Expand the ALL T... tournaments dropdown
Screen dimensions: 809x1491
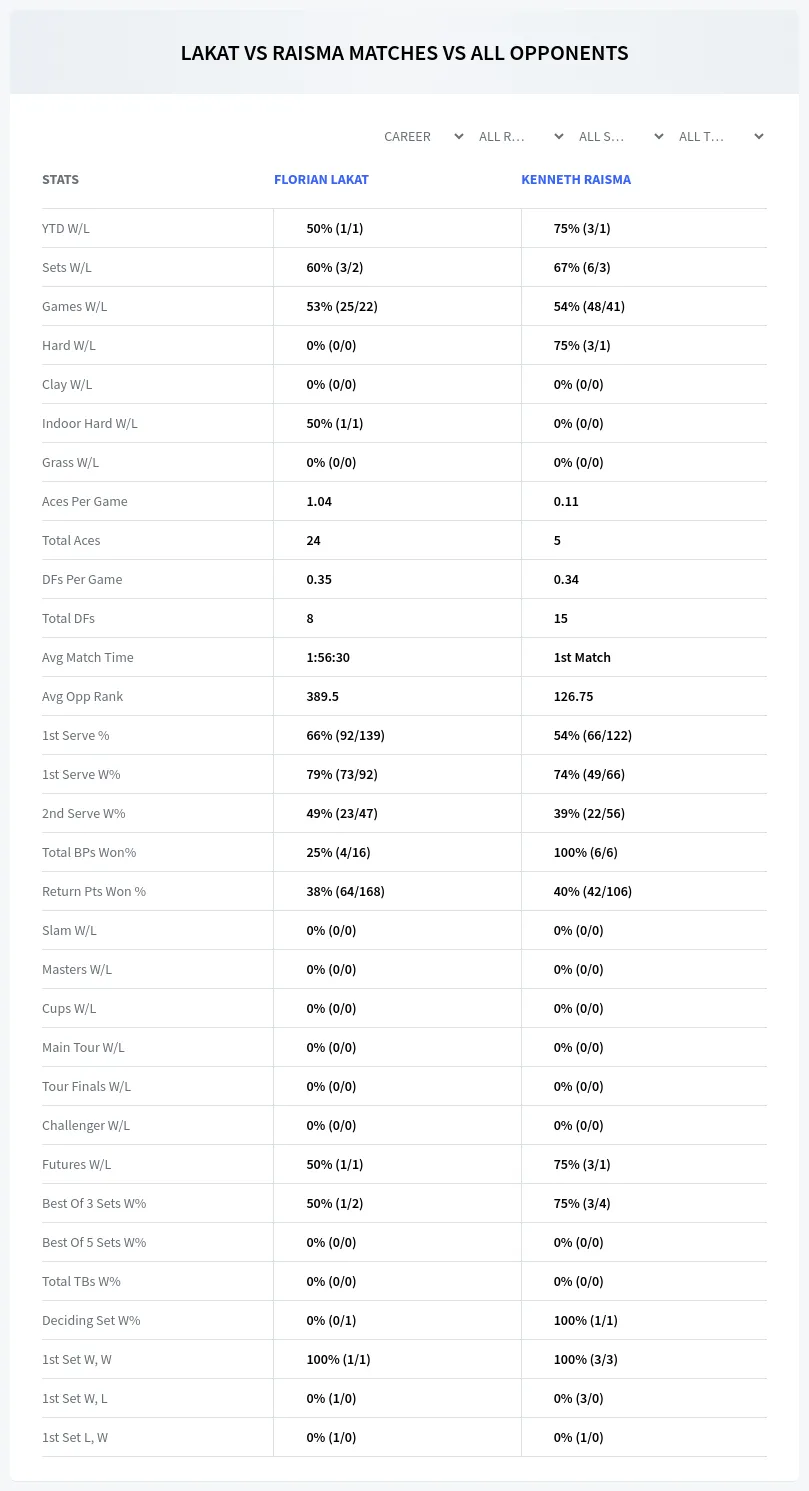(x=720, y=136)
